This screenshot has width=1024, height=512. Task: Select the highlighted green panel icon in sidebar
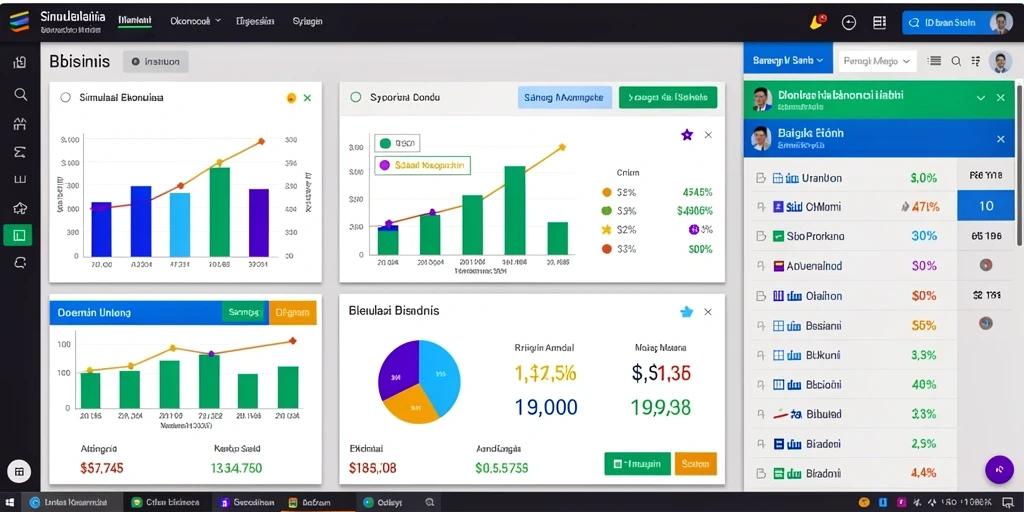(20, 234)
